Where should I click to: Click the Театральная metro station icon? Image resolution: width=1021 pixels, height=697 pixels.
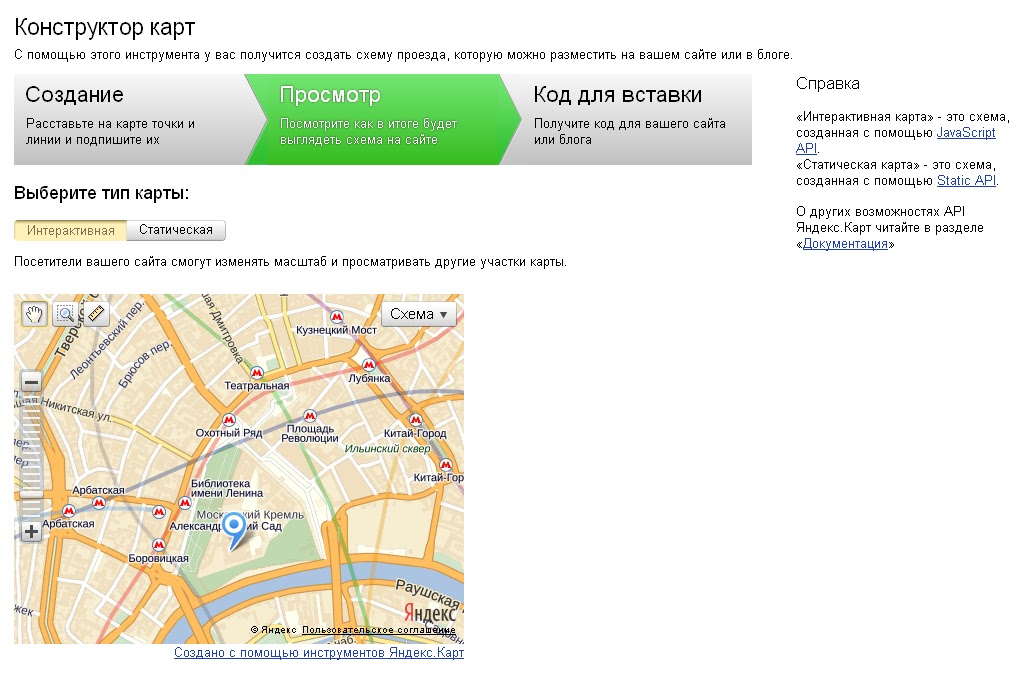pyautogui.click(x=257, y=373)
